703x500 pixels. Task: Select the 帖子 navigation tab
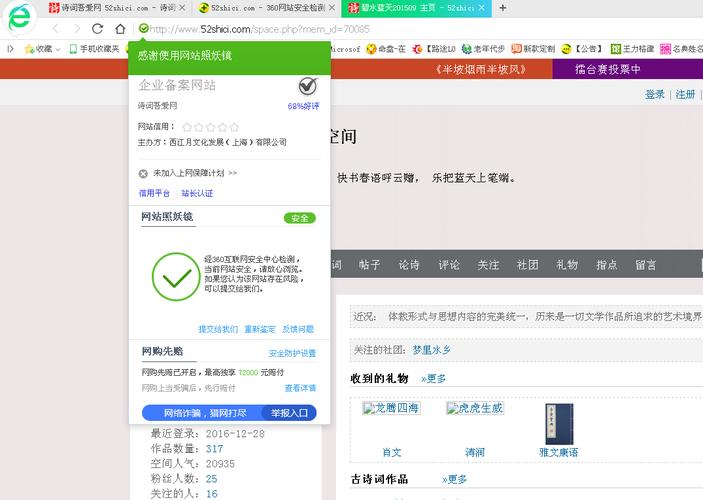pos(370,265)
